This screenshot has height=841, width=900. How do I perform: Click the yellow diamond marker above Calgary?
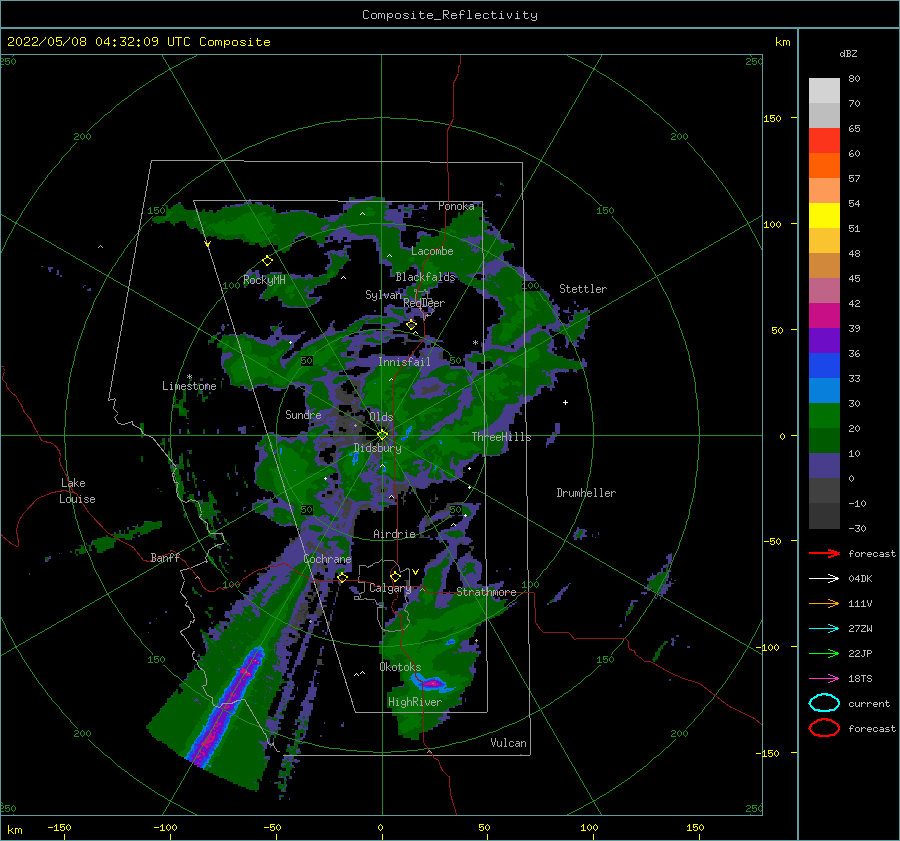[x=395, y=576]
